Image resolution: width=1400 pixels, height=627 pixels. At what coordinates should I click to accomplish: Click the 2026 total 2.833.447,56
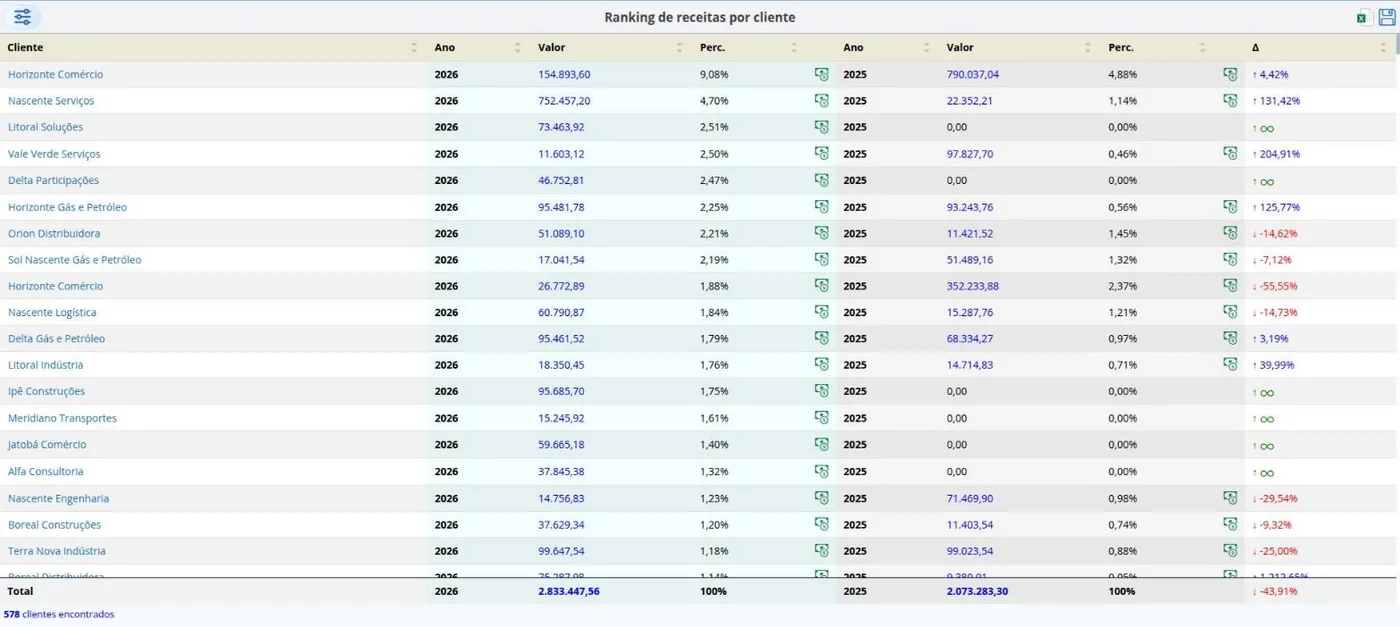point(569,591)
